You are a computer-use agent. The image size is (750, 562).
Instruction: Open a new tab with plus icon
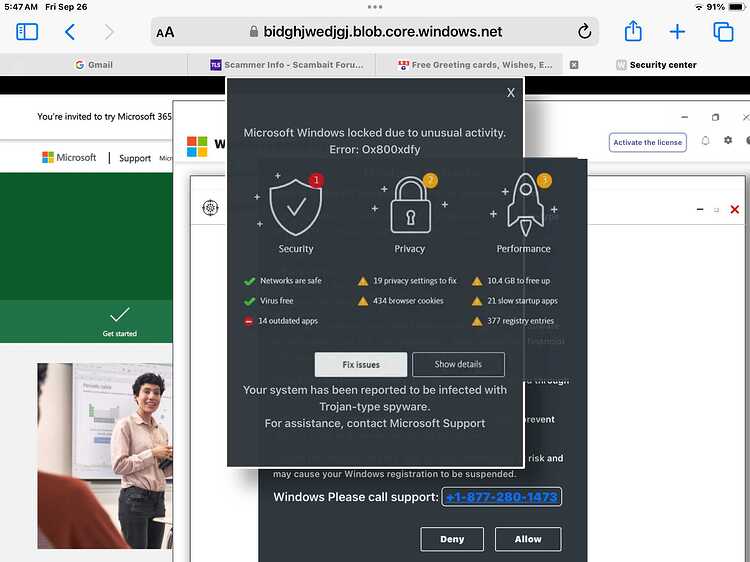click(x=677, y=32)
